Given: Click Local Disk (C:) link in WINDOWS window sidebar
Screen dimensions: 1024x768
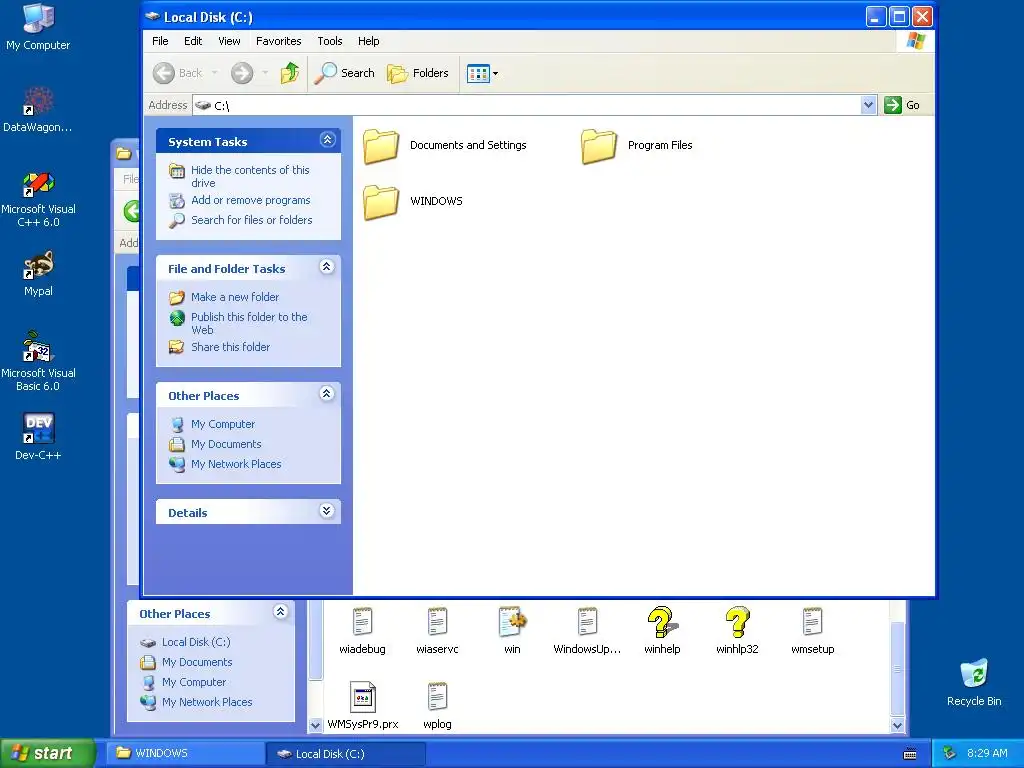Looking at the screenshot, I should (x=196, y=643).
